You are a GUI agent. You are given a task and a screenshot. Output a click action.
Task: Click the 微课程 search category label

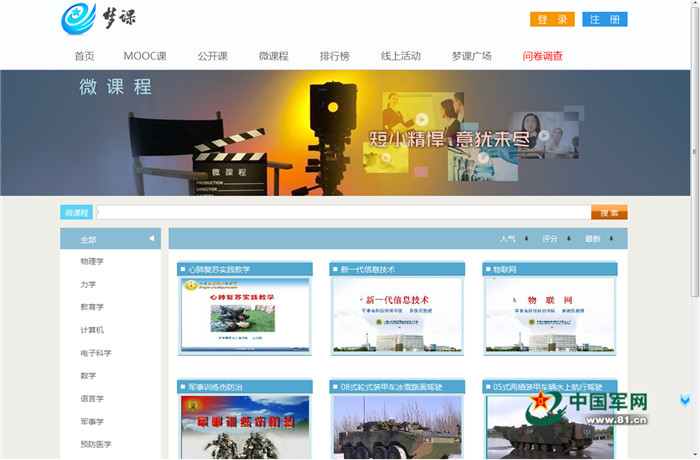pos(76,213)
